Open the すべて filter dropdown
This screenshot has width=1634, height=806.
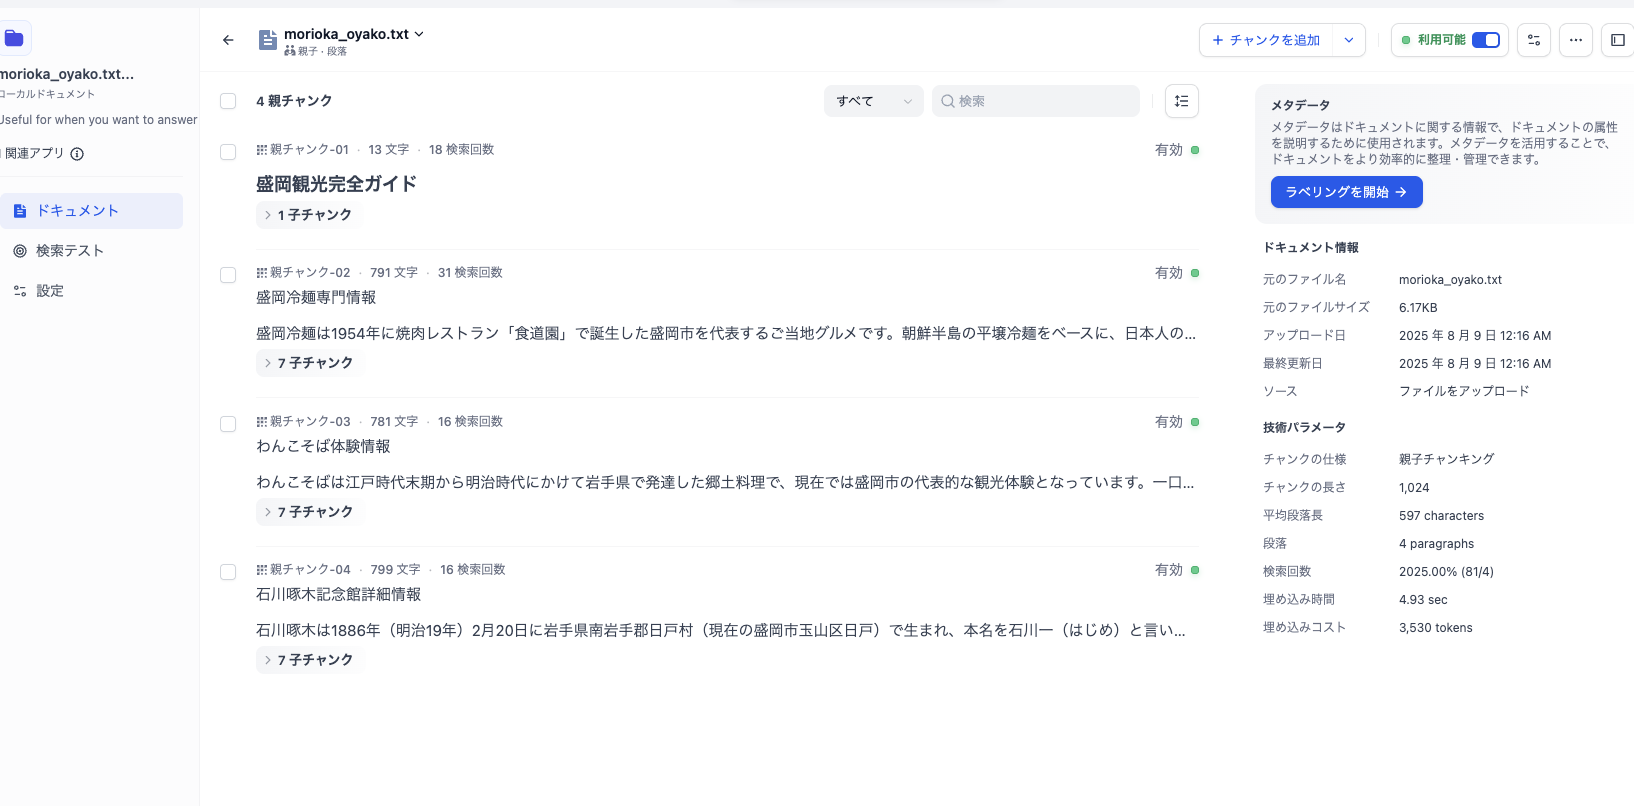(x=874, y=101)
